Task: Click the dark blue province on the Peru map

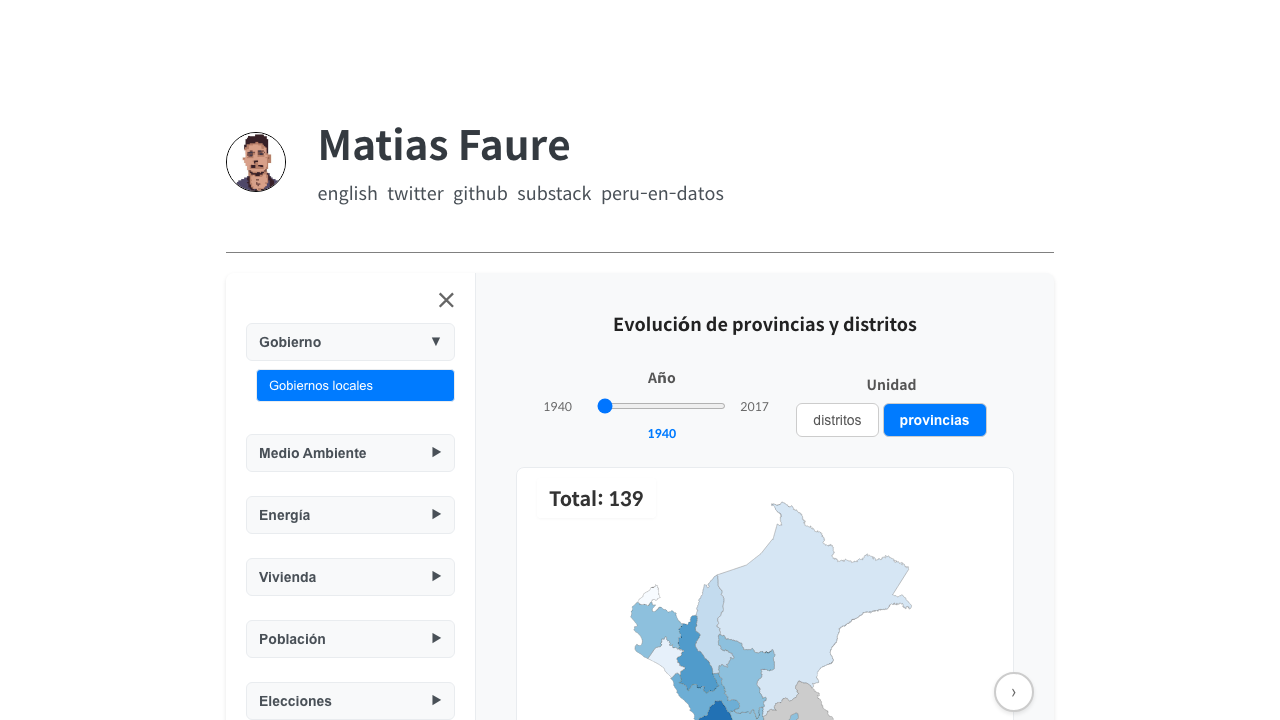Action: click(715, 712)
